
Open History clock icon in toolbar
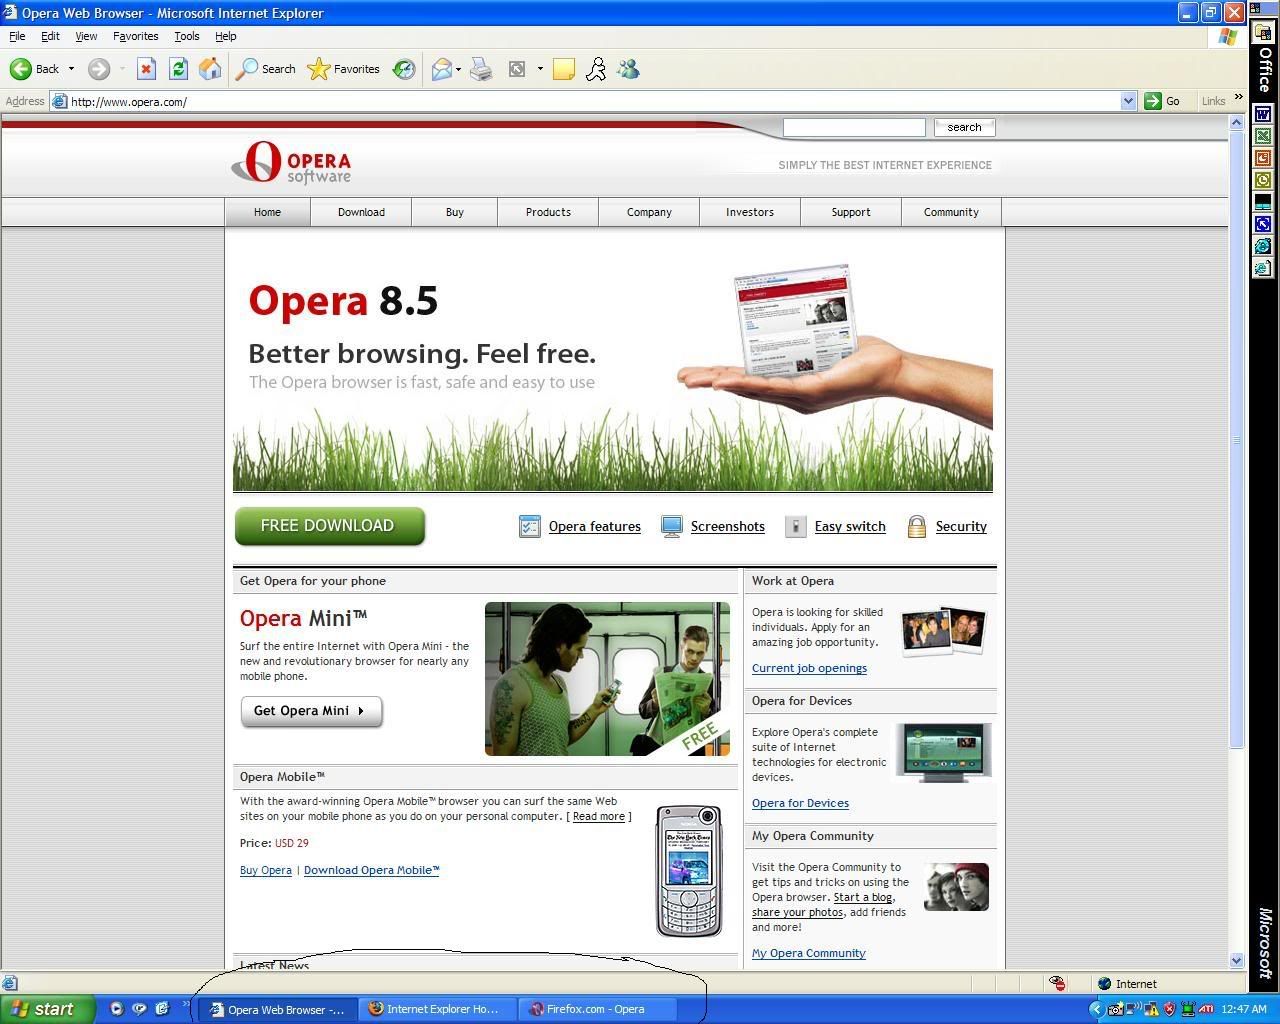404,69
